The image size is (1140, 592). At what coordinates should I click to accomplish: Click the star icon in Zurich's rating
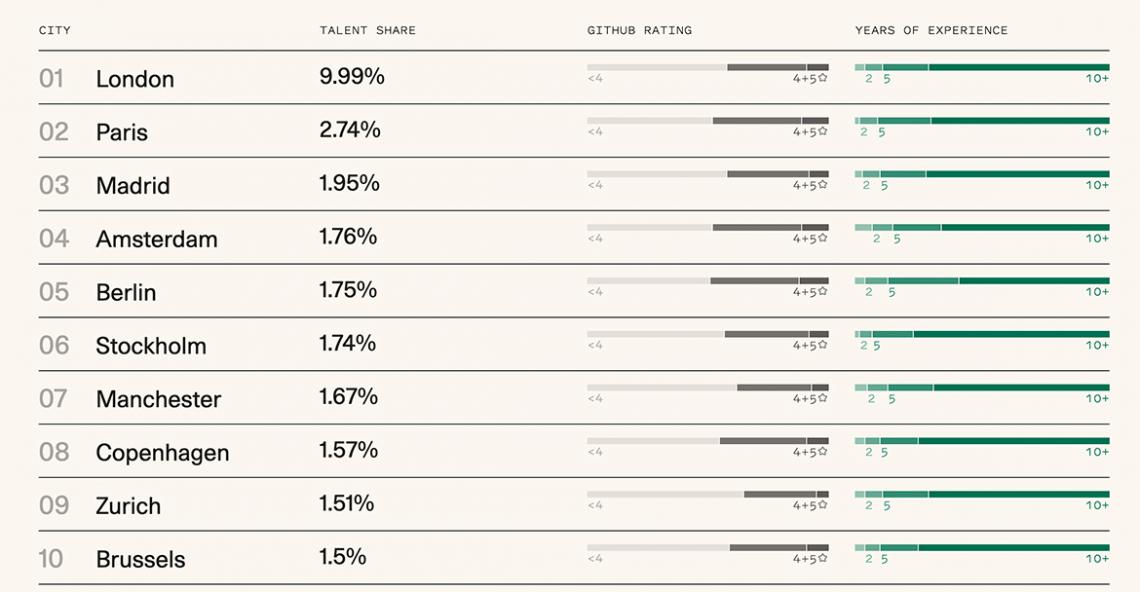[822, 505]
